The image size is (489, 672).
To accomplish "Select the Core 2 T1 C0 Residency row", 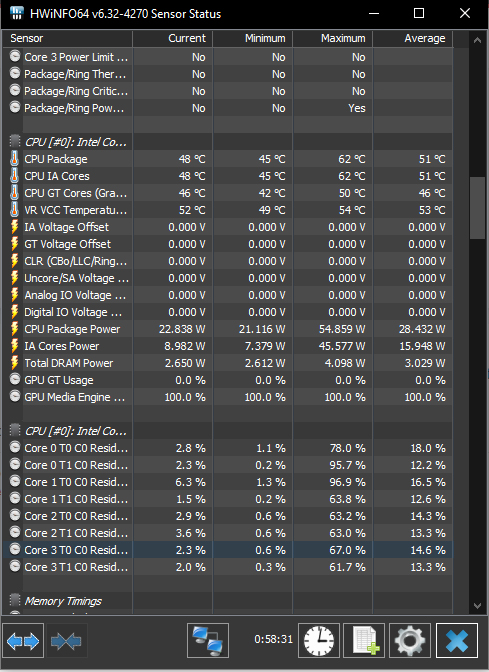I will click(228, 533).
